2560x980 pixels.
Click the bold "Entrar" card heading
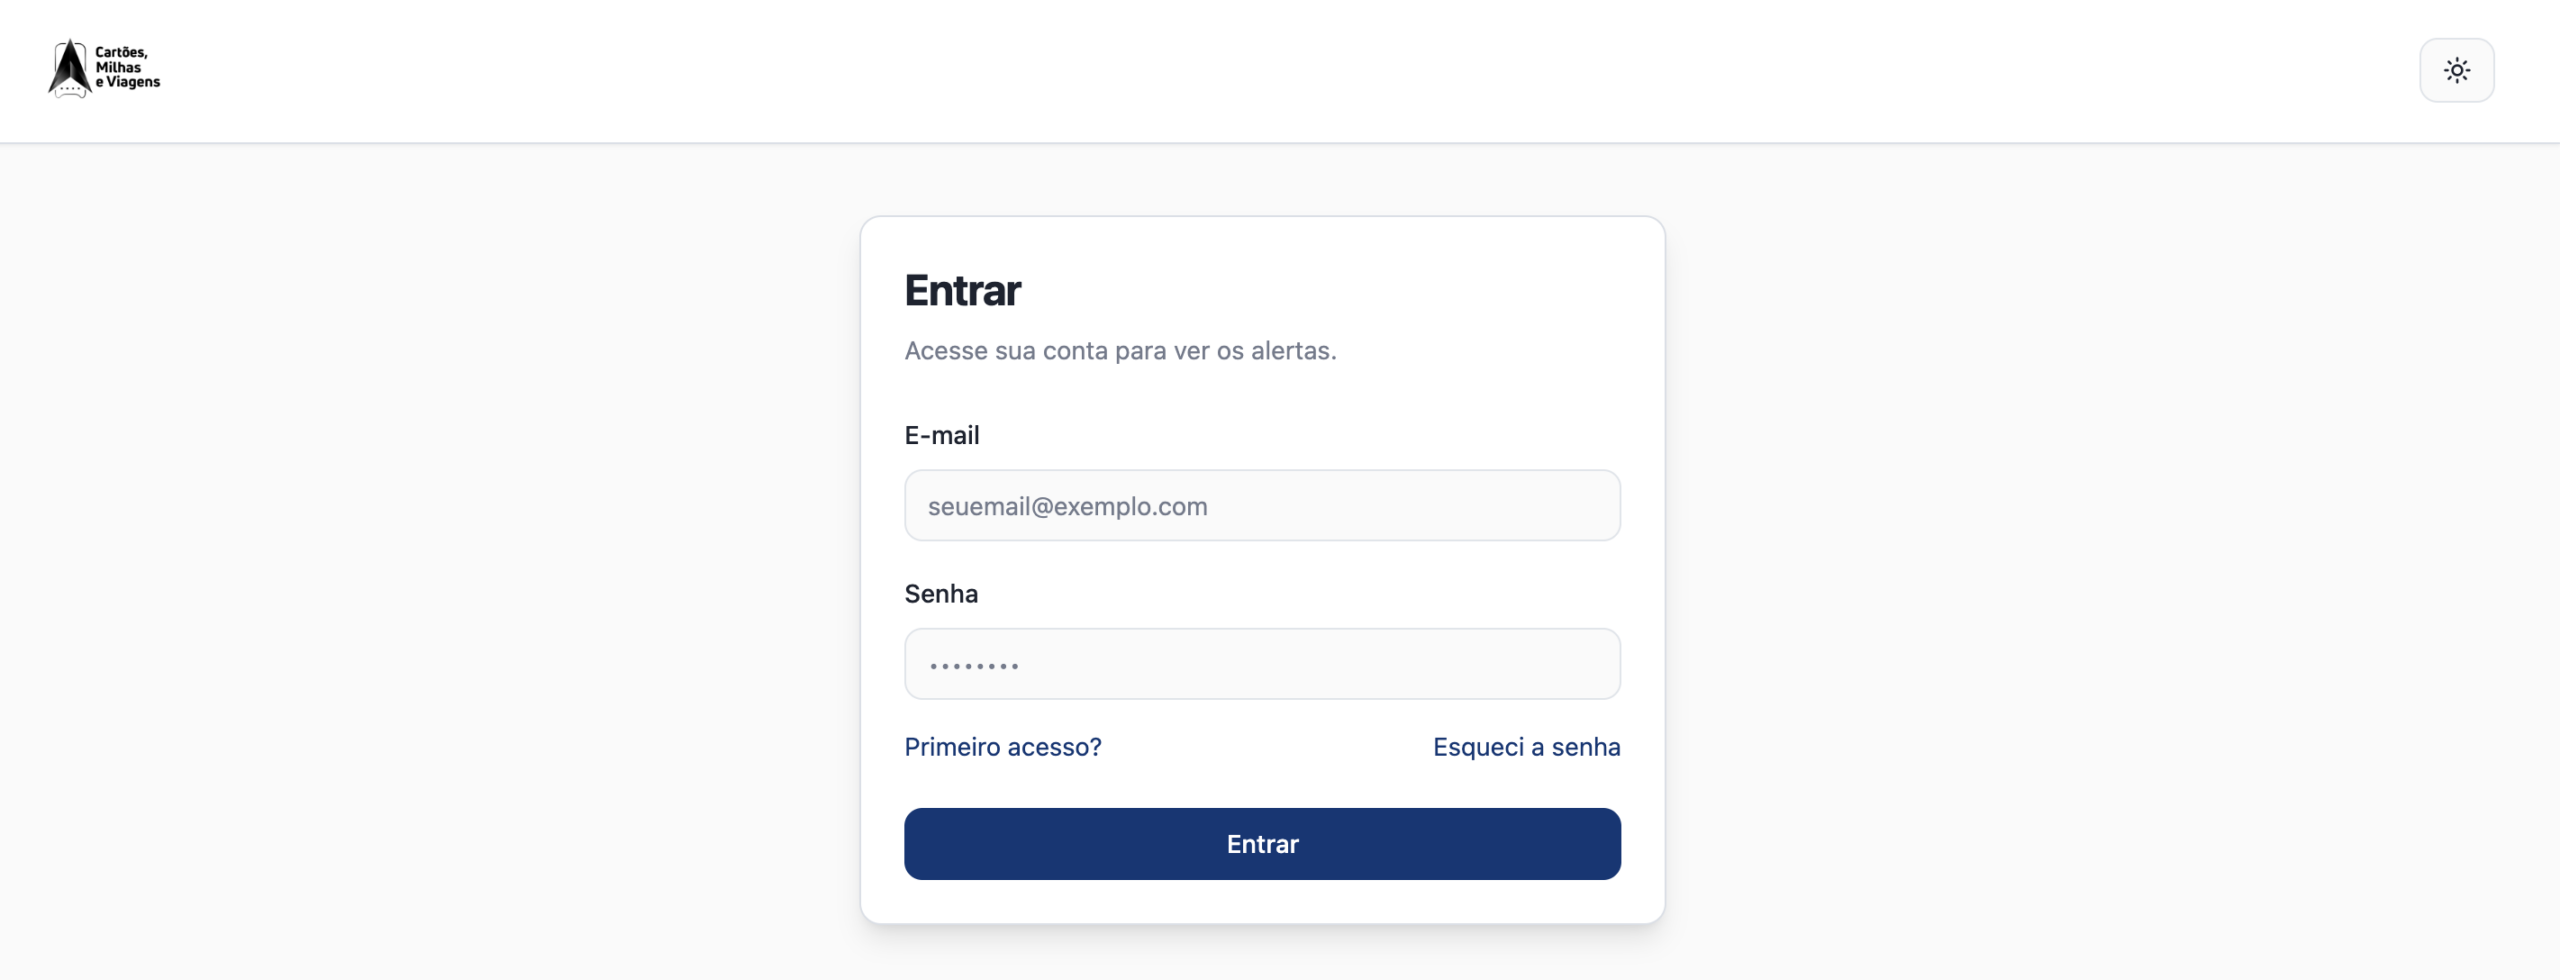point(962,291)
